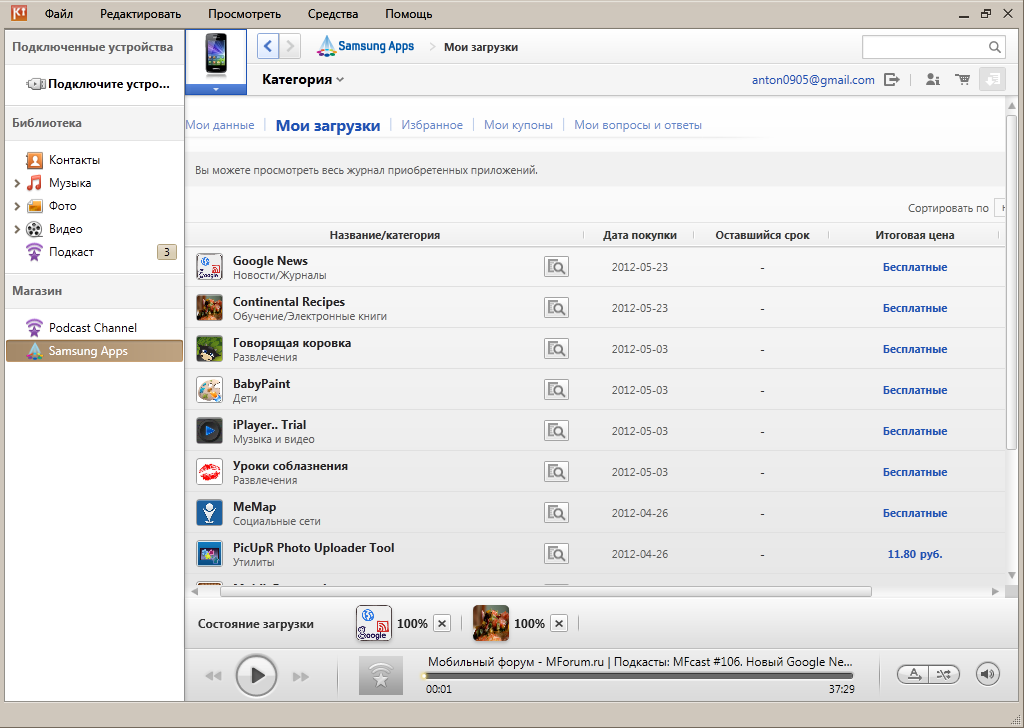Screen dimensions: 1024x728
Task: Click the Google News app icon in list
Action: (x=210, y=267)
